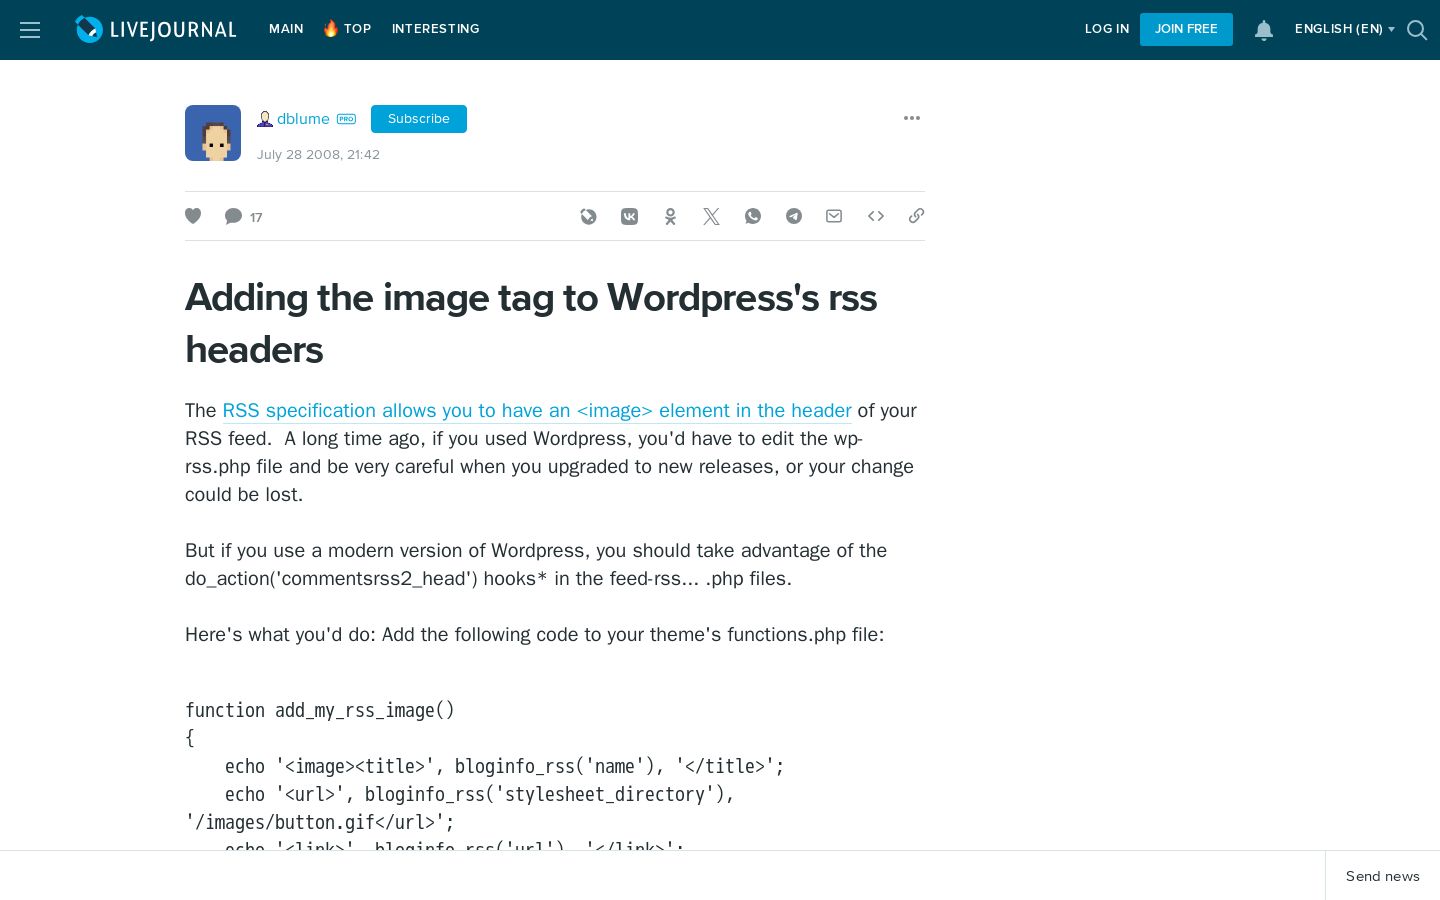The width and height of the screenshot is (1440, 900).
Task: Get the embed code for the post
Action: 876,216
